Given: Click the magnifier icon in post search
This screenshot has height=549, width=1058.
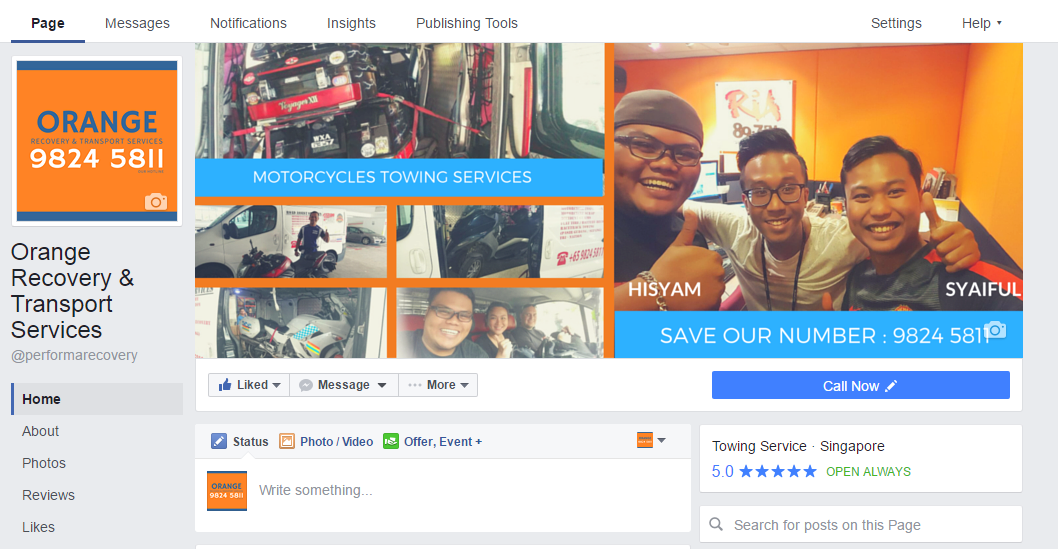Looking at the screenshot, I should 716,524.
